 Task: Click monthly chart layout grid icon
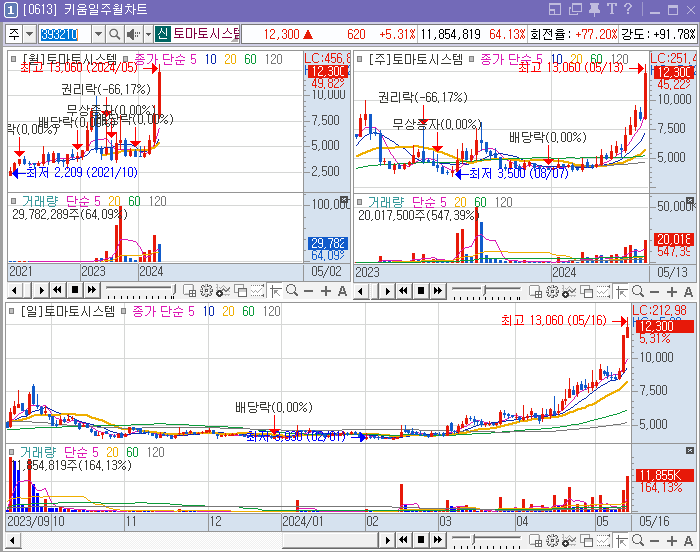189,291
